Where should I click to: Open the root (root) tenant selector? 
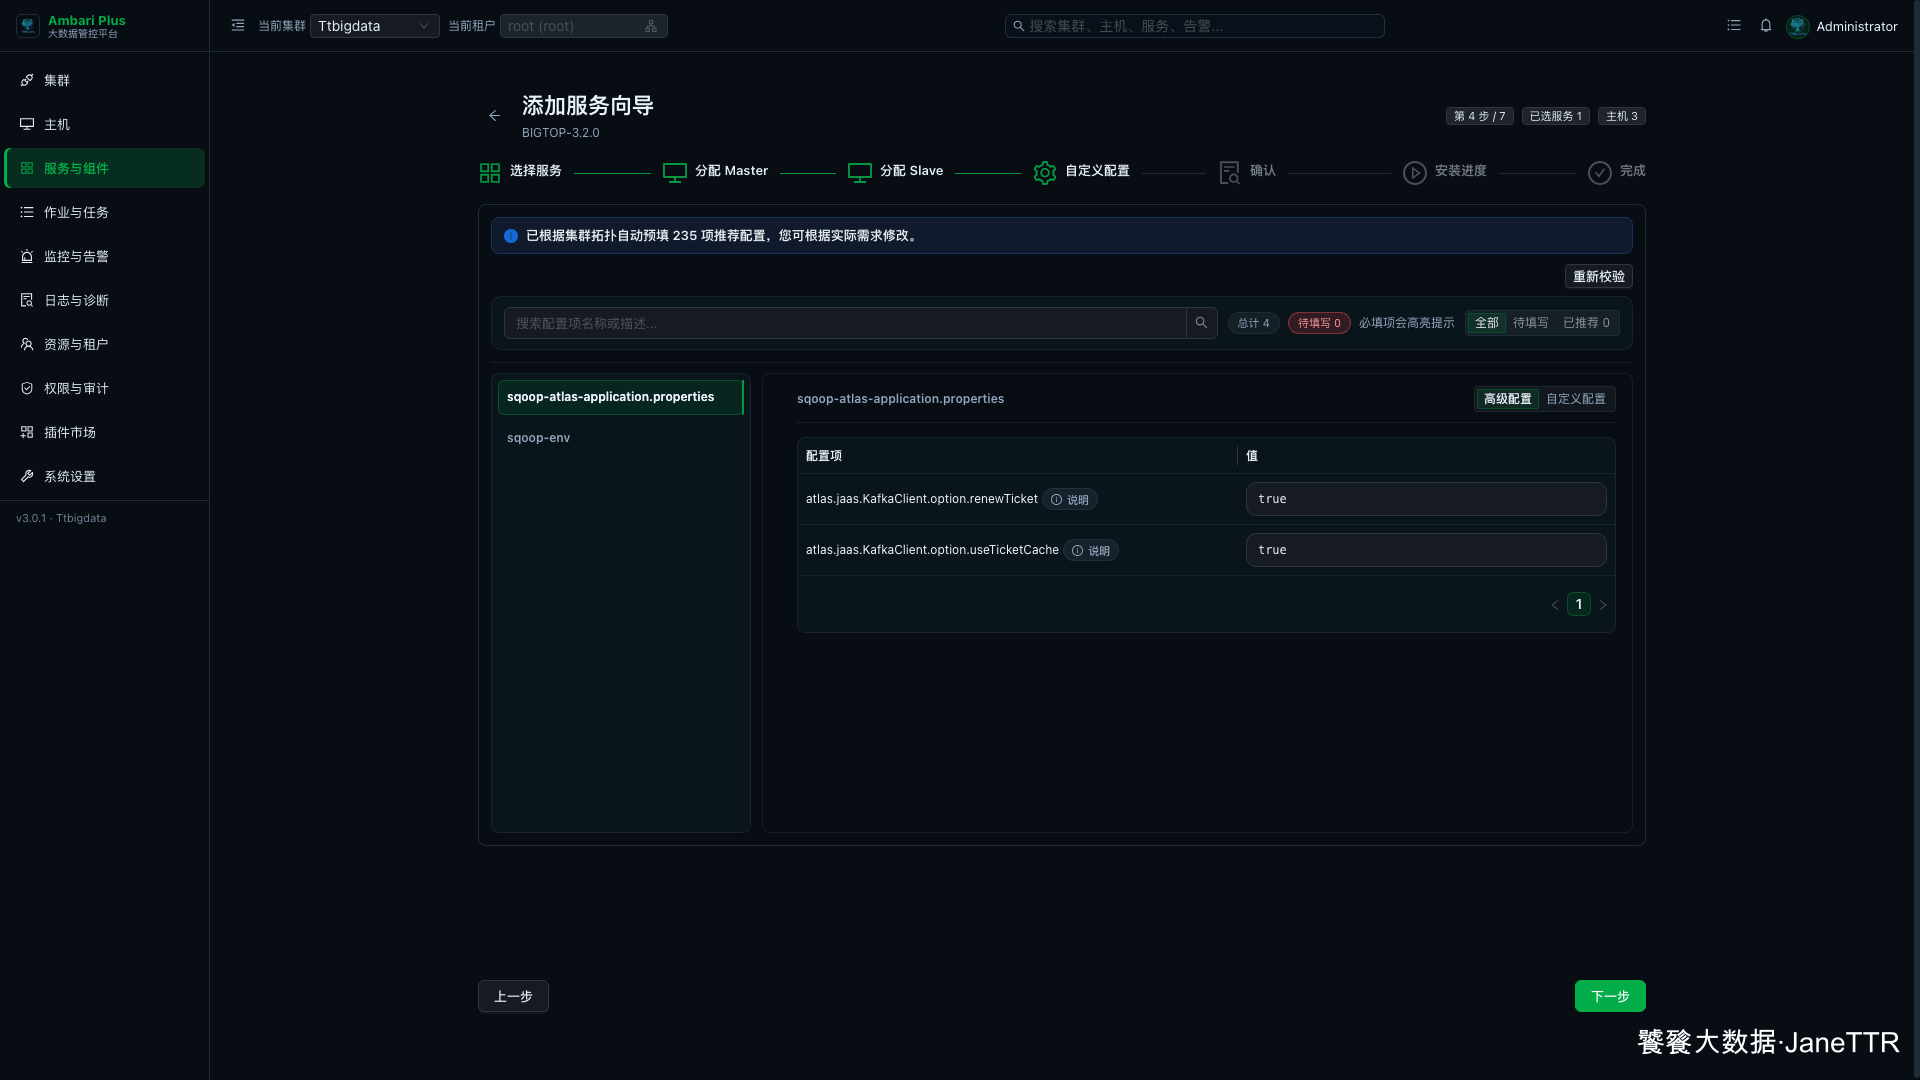pyautogui.click(x=583, y=26)
